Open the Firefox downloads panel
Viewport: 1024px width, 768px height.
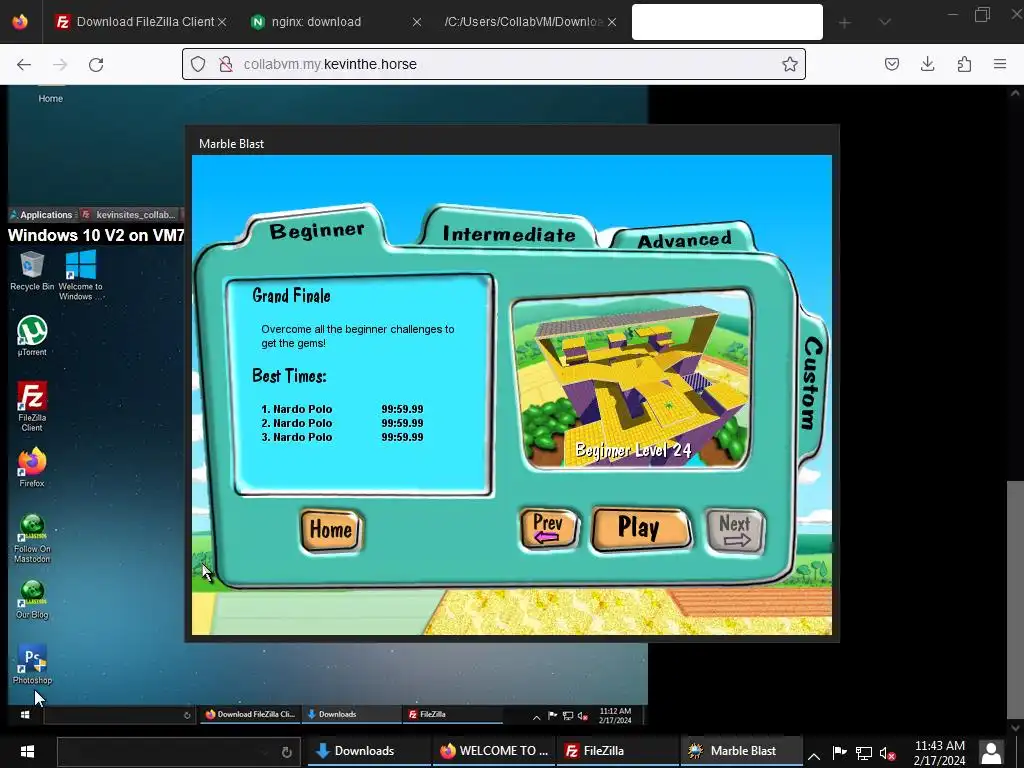tap(927, 64)
